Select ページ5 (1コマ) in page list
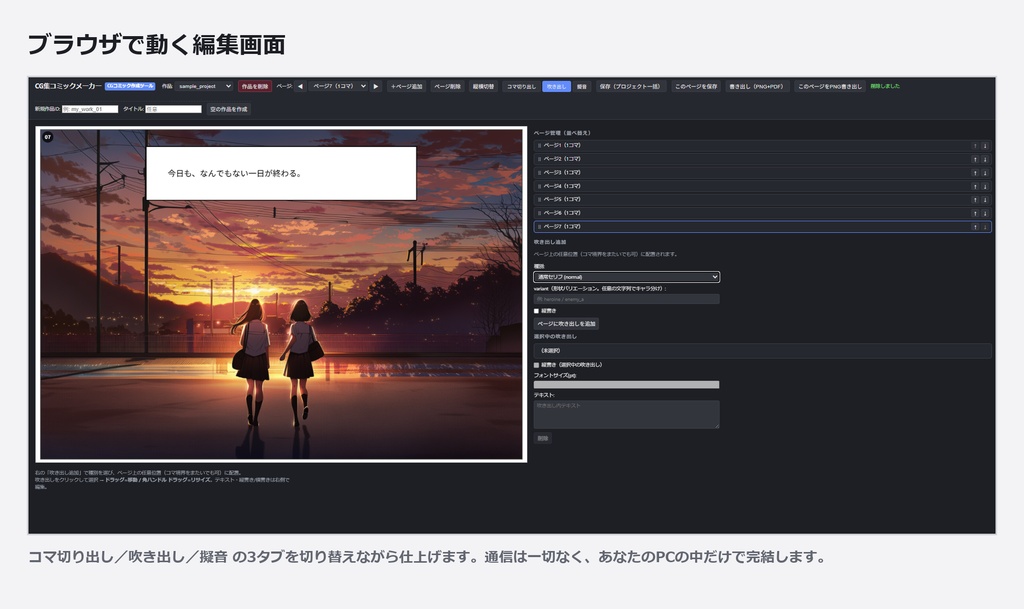Image resolution: width=1024 pixels, height=609 pixels. (x=762, y=200)
